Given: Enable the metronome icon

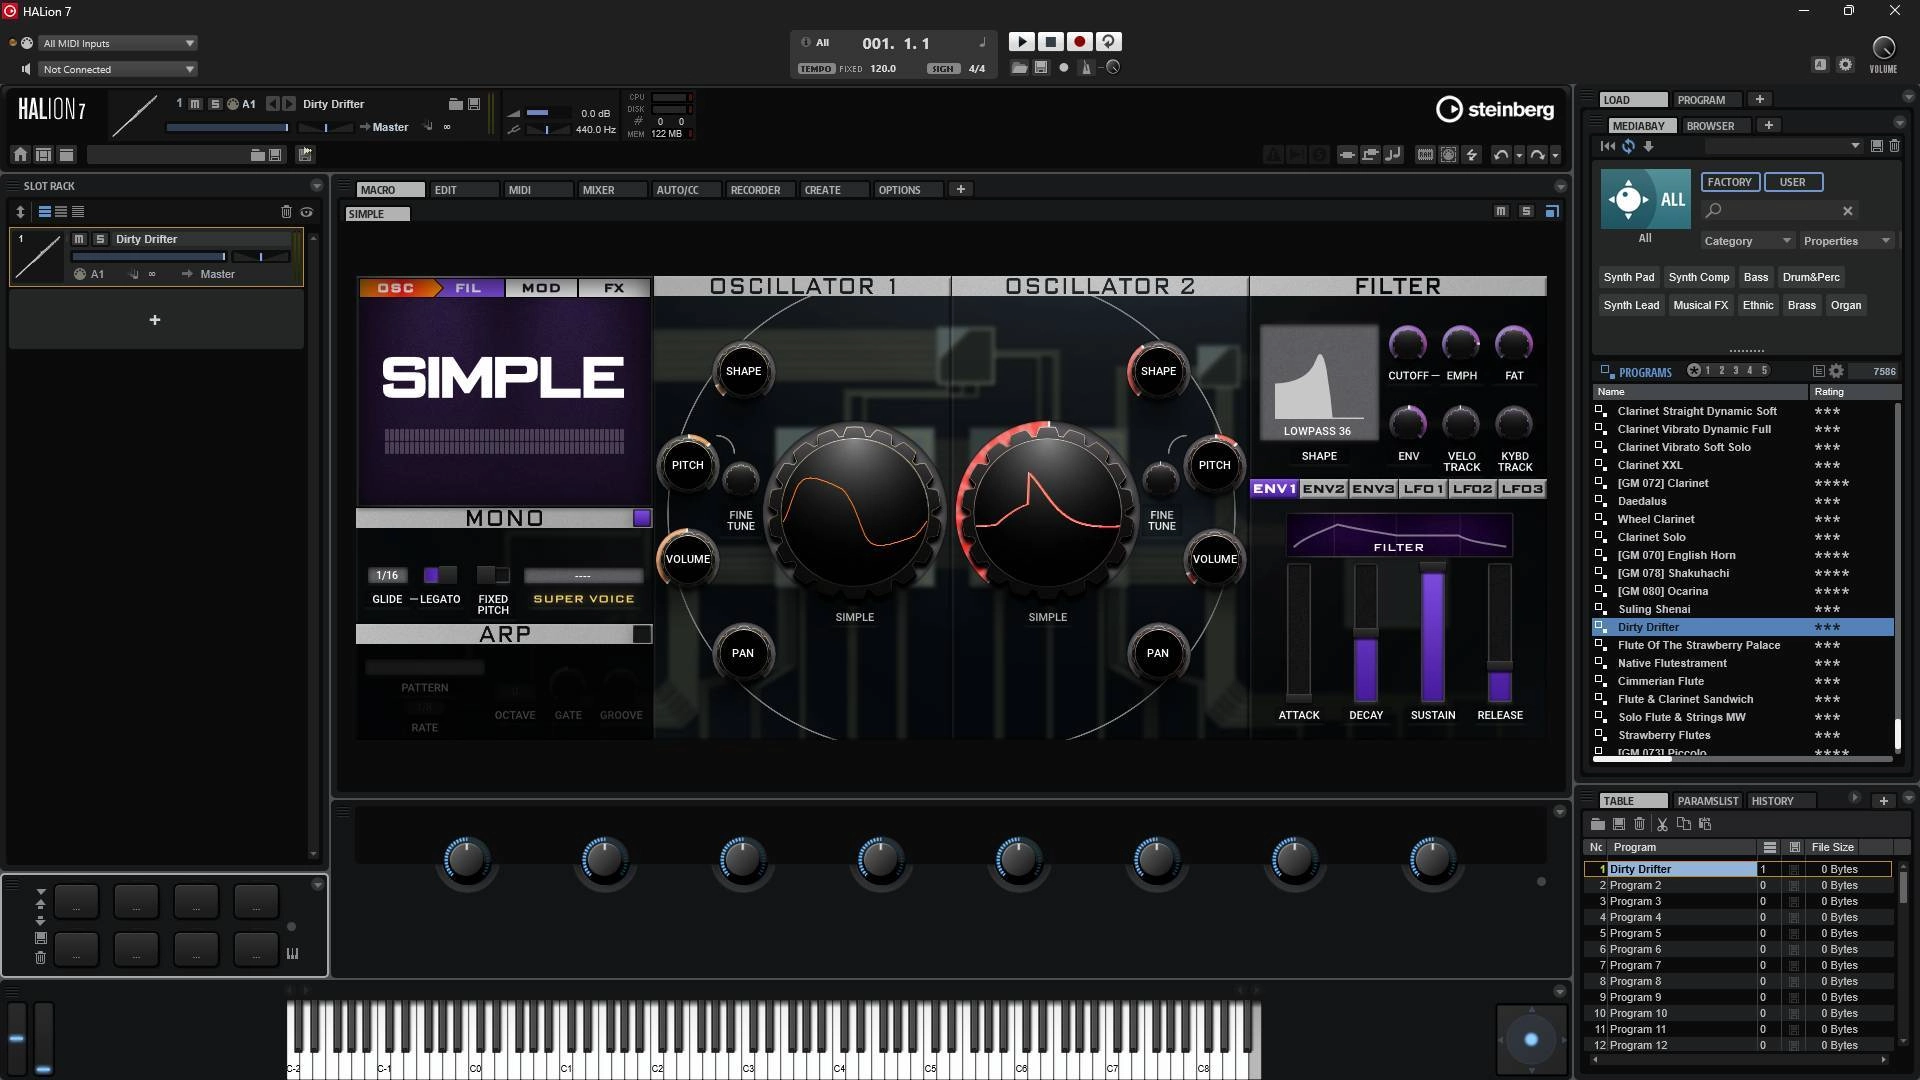Looking at the screenshot, I should tap(1087, 68).
